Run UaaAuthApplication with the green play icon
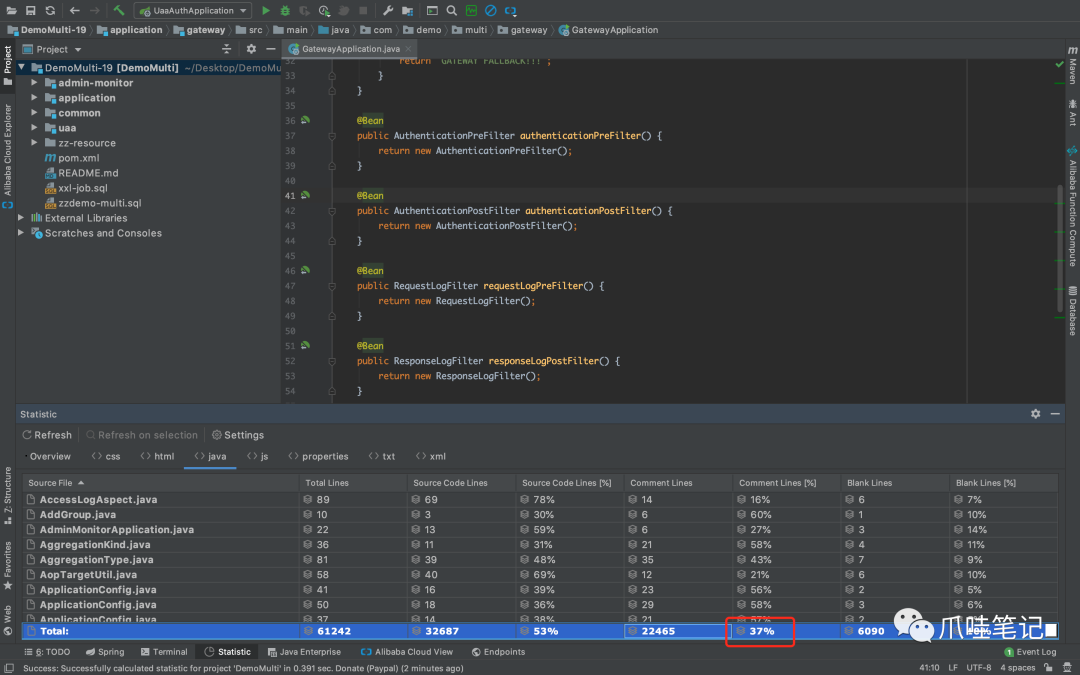The image size is (1080, 675). click(x=265, y=10)
